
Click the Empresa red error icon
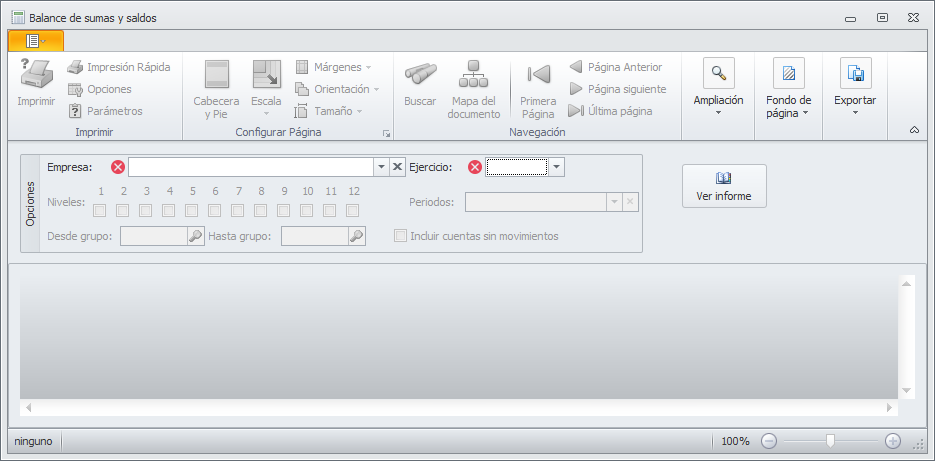coord(118,167)
